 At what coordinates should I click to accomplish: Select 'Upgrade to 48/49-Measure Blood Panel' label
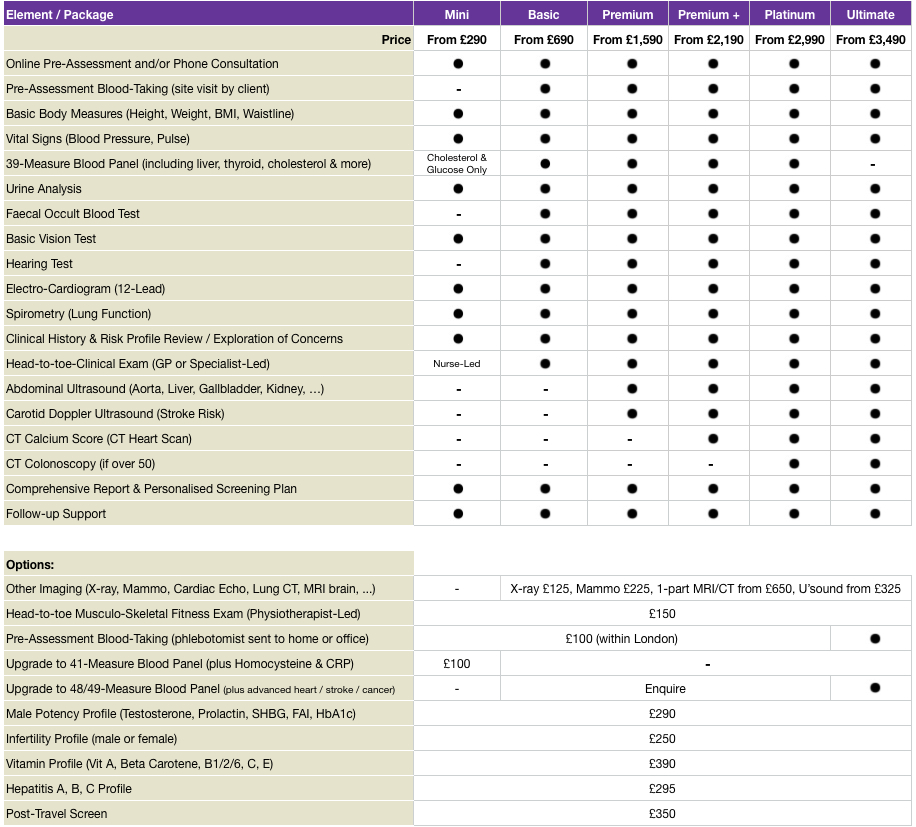coord(200,689)
